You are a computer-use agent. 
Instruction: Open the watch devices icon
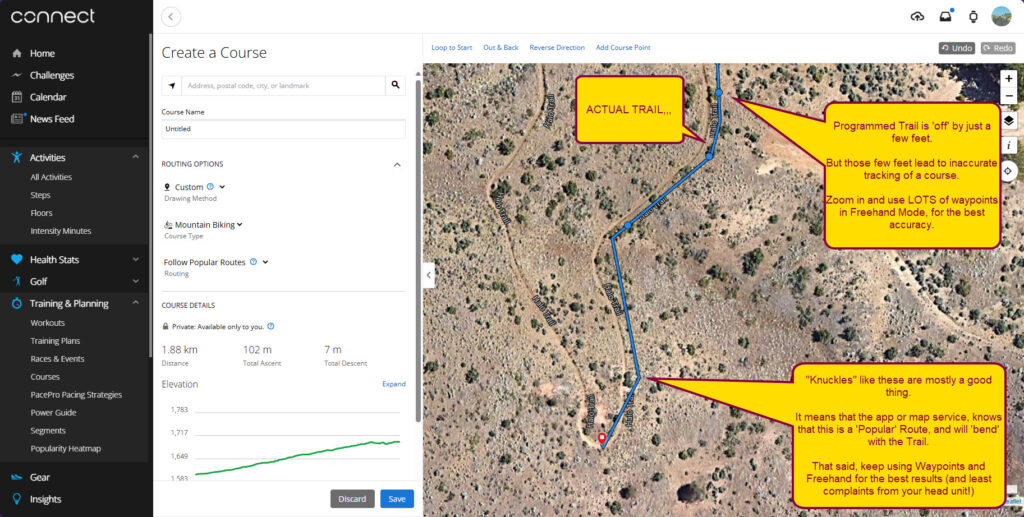tap(973, 17)
